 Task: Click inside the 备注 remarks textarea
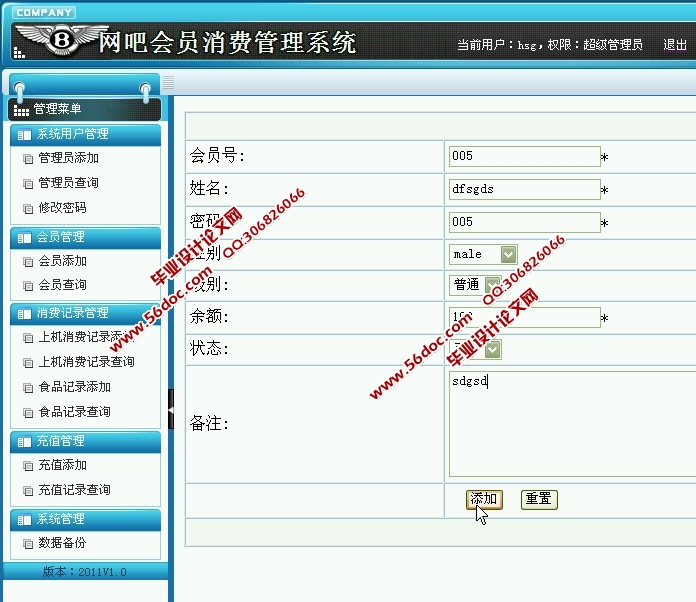coord(573,424)
